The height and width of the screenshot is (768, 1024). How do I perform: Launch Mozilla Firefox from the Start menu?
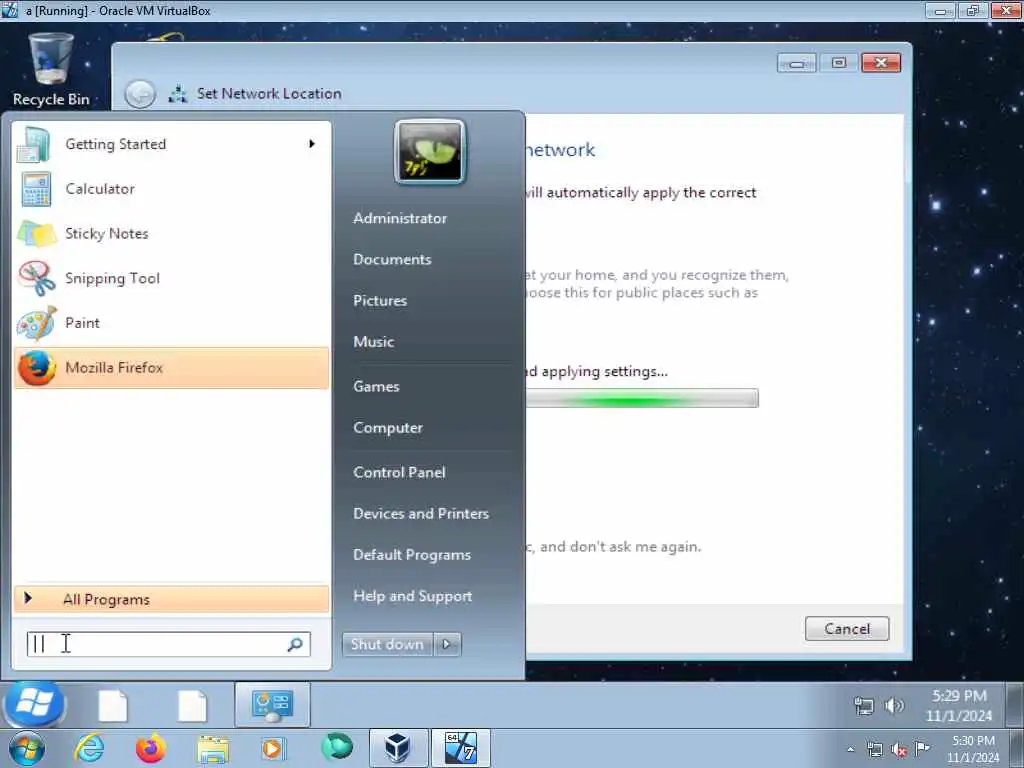(171, 368)
